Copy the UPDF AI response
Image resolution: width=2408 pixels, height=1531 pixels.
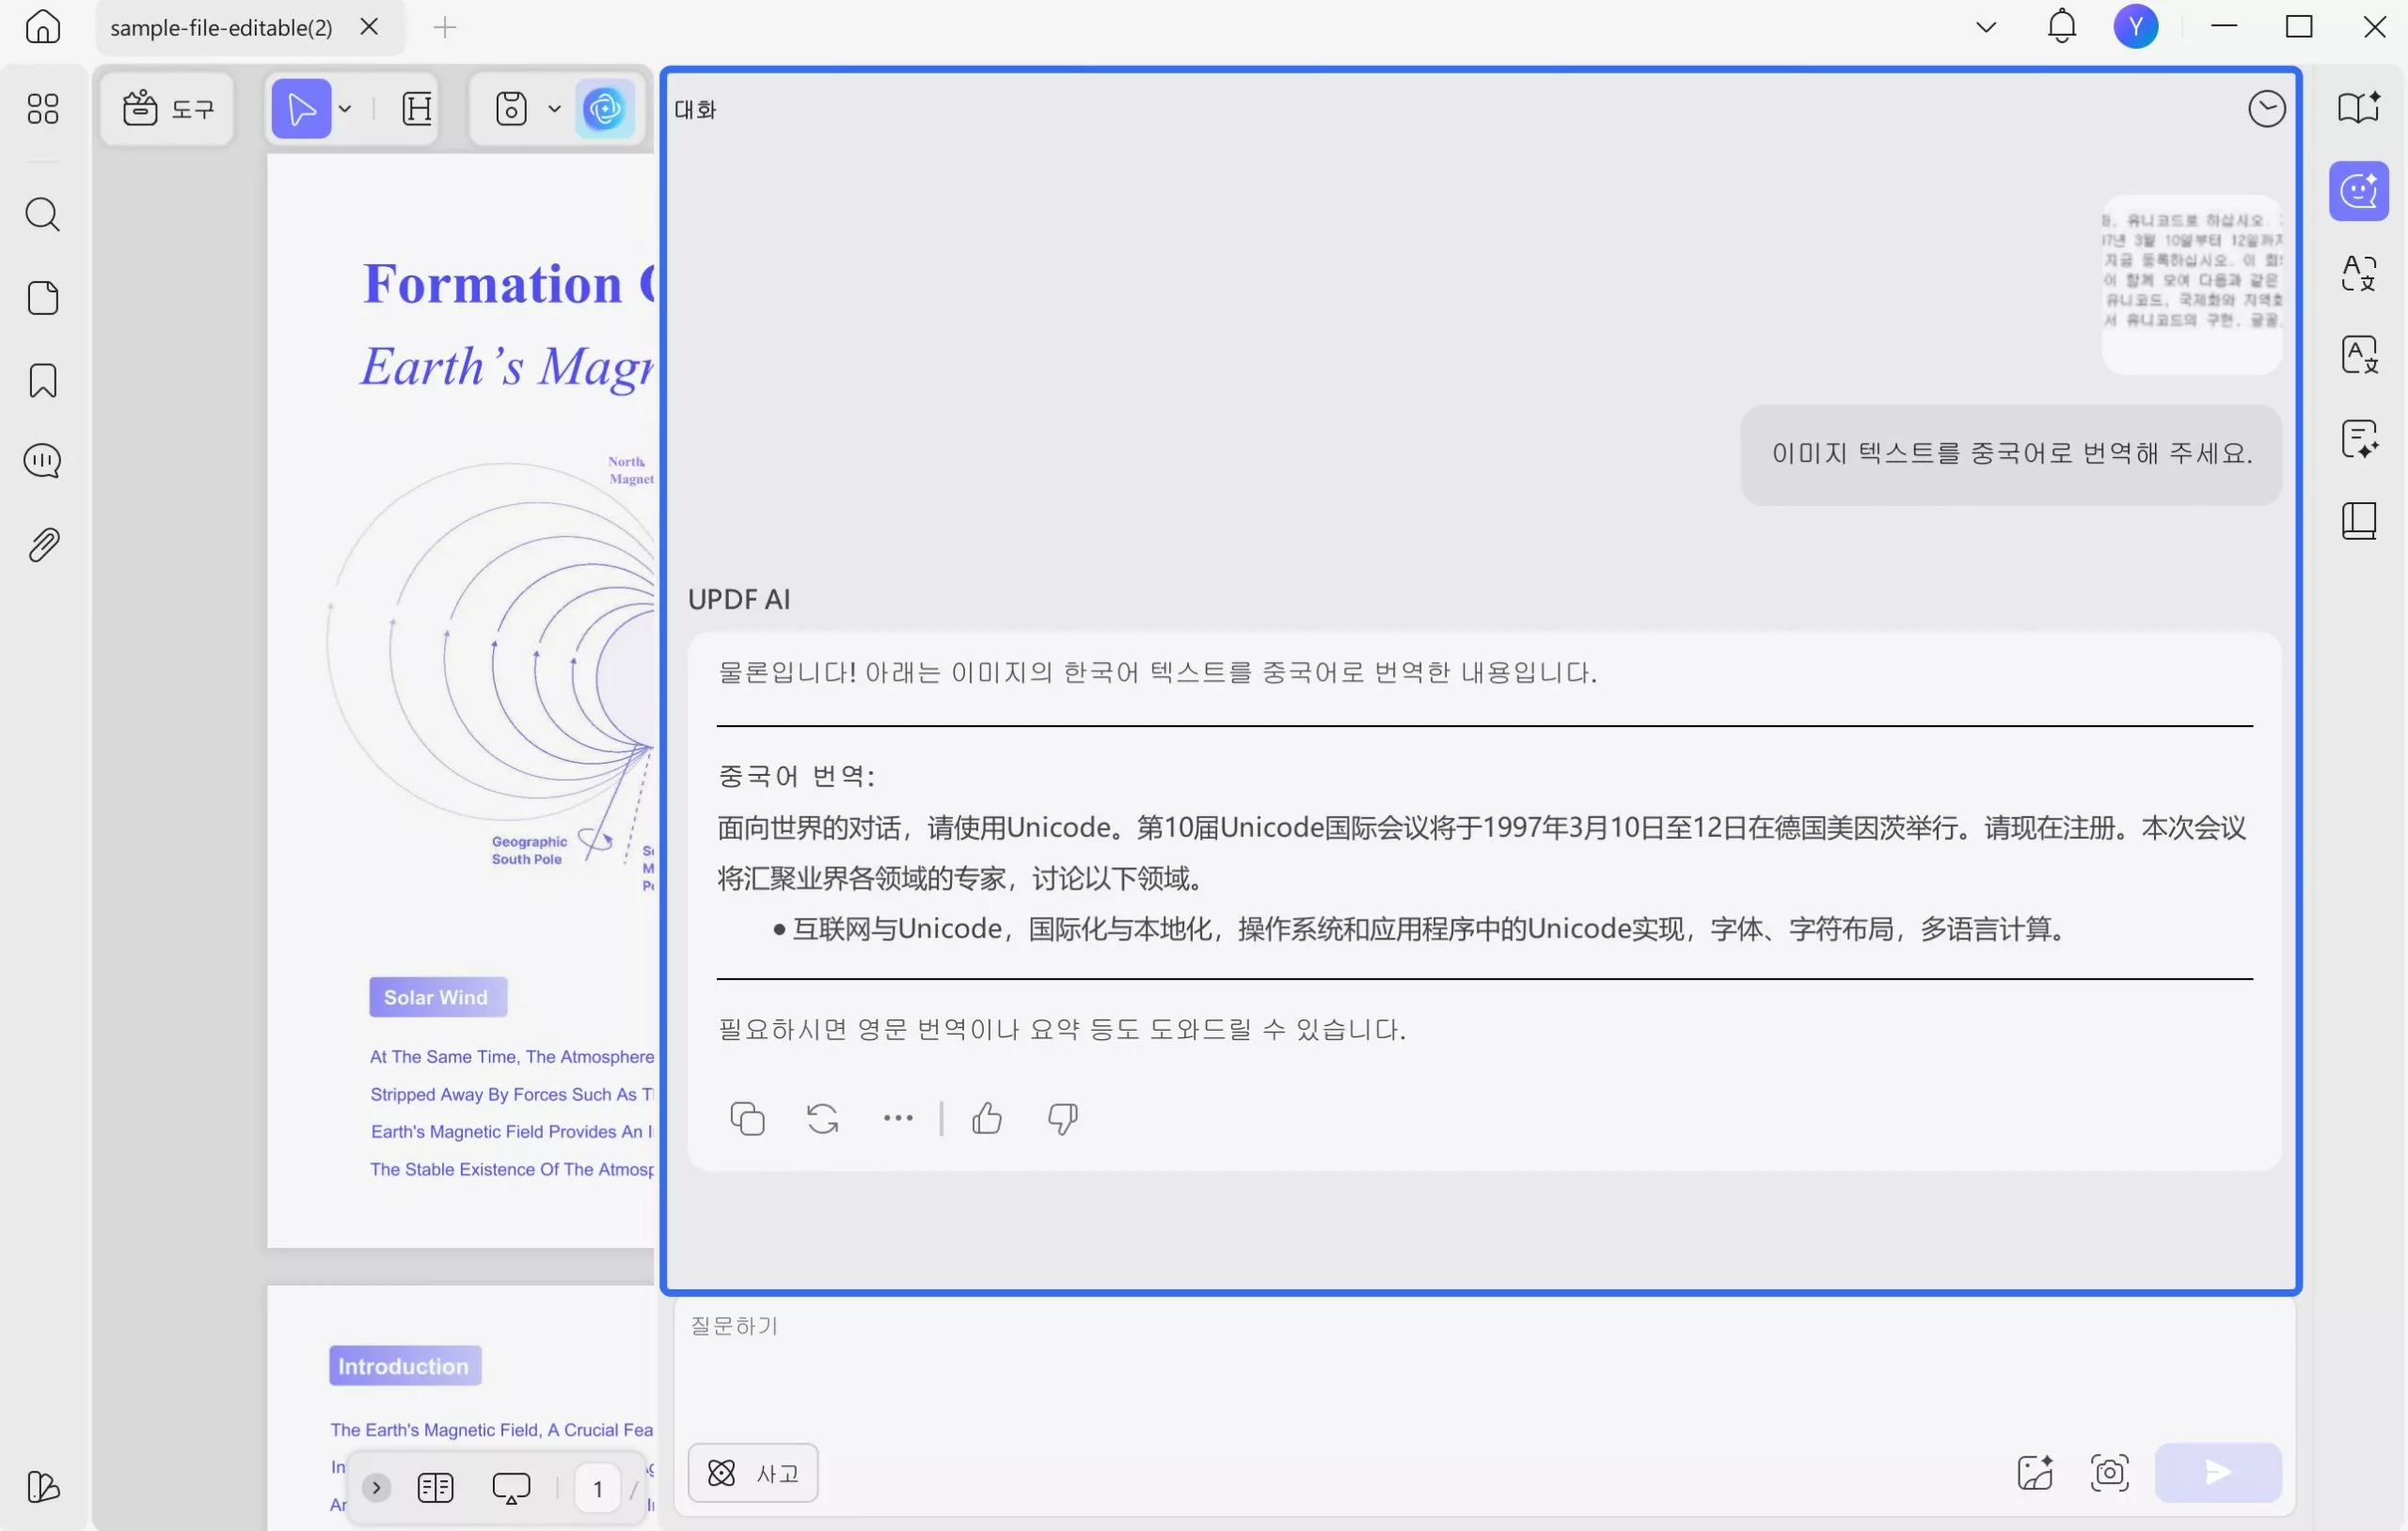point(748,1118)
